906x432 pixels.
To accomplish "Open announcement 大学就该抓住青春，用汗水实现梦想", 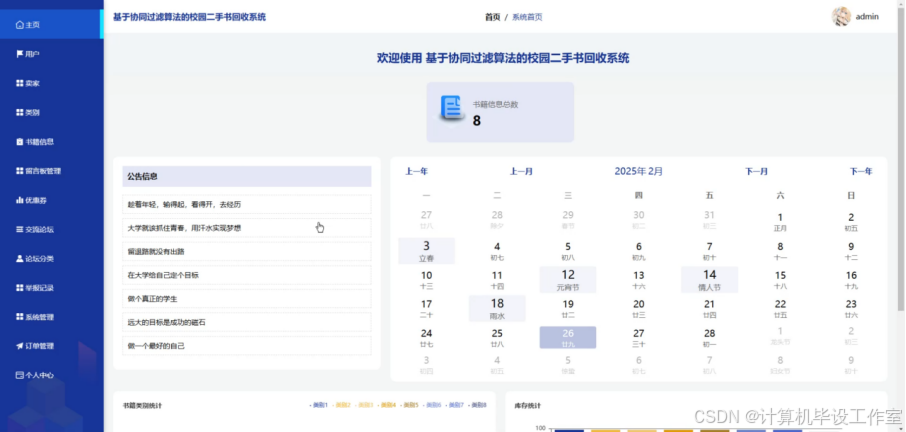I will 247,228.
